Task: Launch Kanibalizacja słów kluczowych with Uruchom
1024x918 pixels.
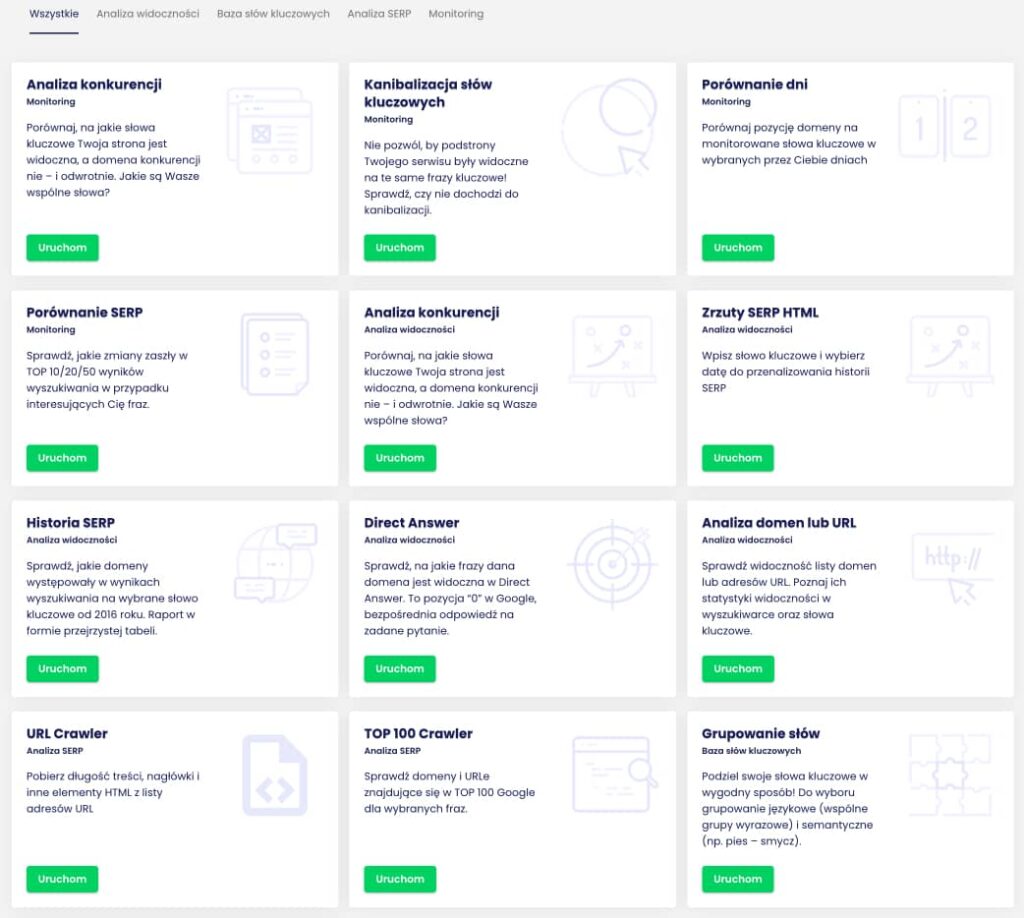Action: tap(400, 248)
